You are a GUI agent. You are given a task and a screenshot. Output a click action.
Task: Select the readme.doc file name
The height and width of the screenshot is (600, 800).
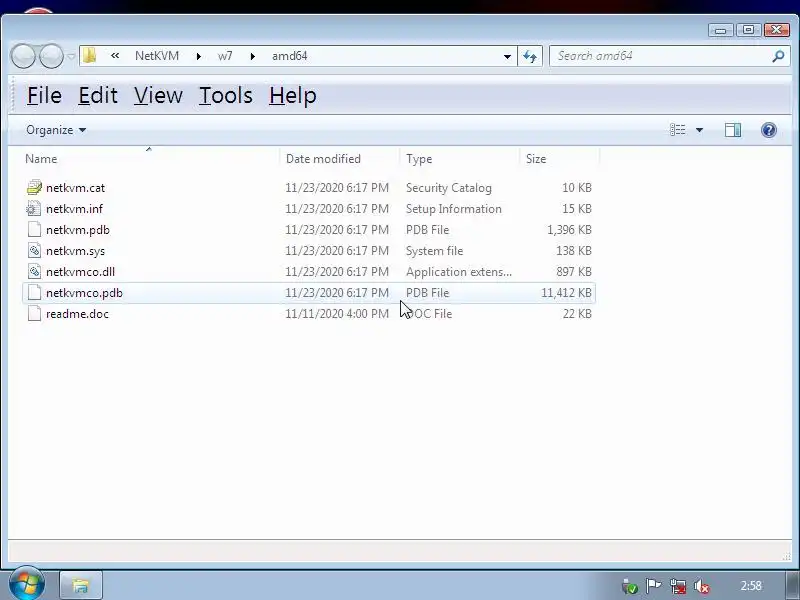click(x=78, y=314)
